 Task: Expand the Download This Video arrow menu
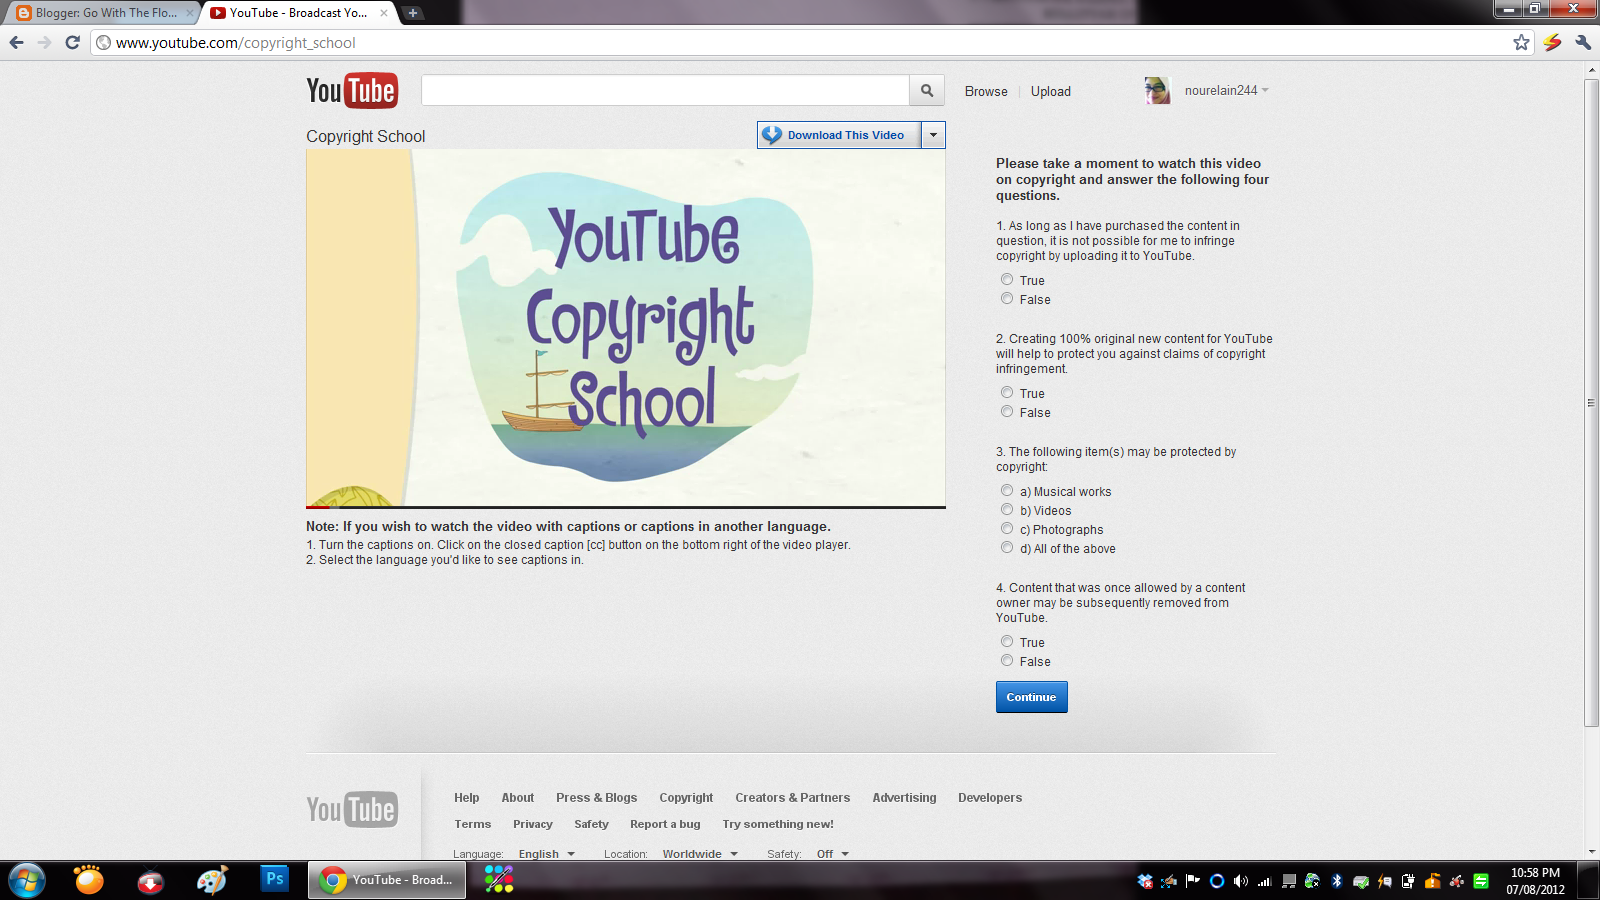933,135
